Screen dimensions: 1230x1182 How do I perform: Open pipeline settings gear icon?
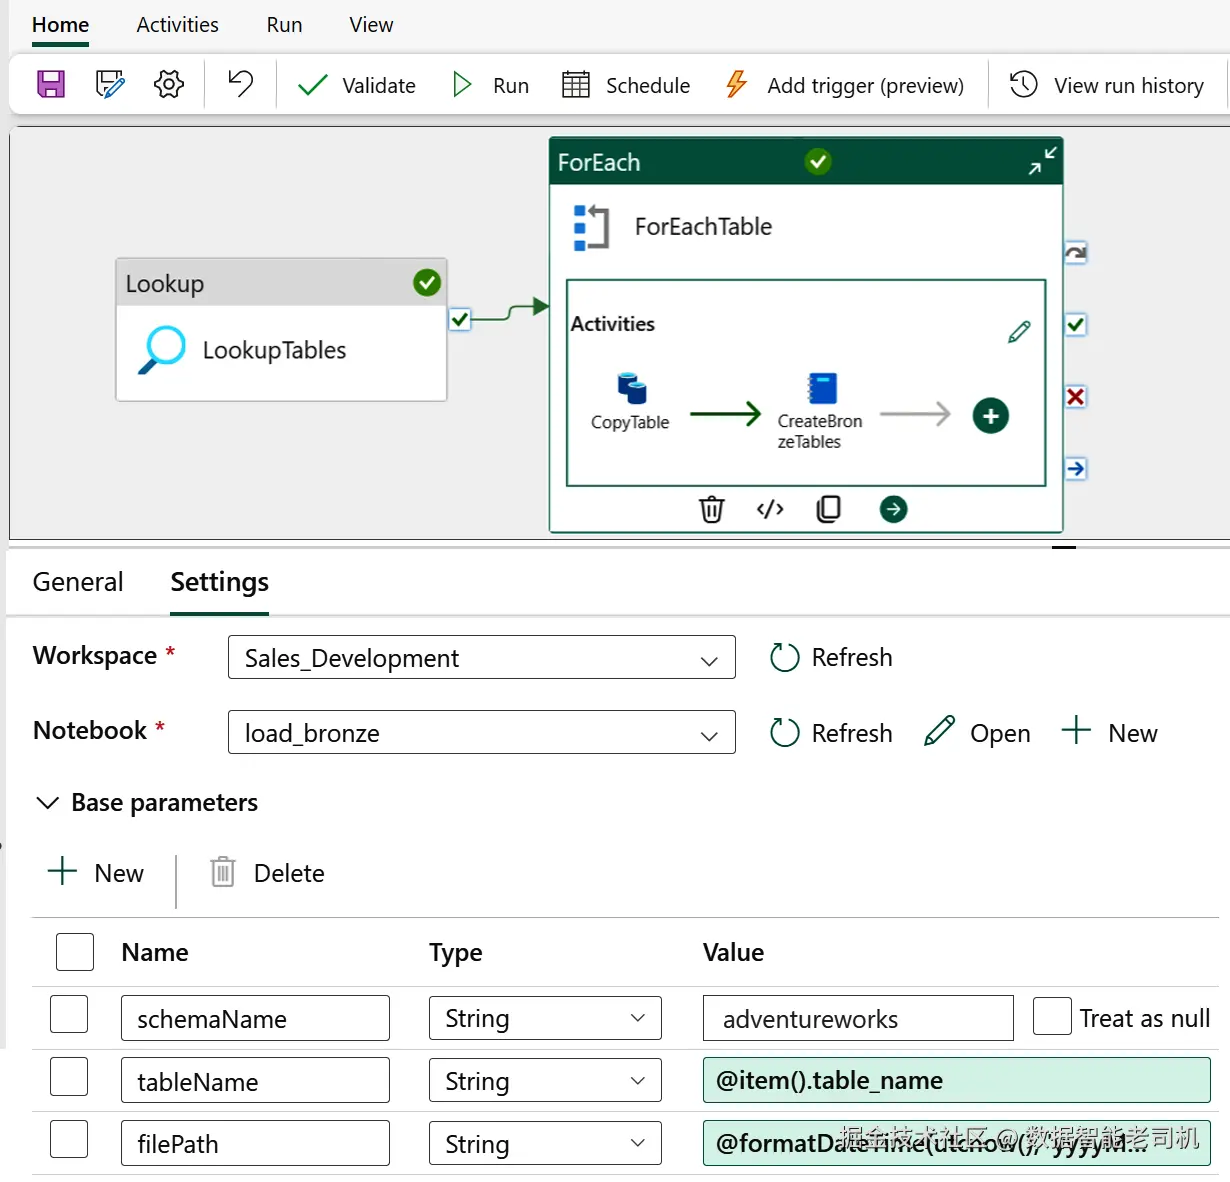(169, 84)
